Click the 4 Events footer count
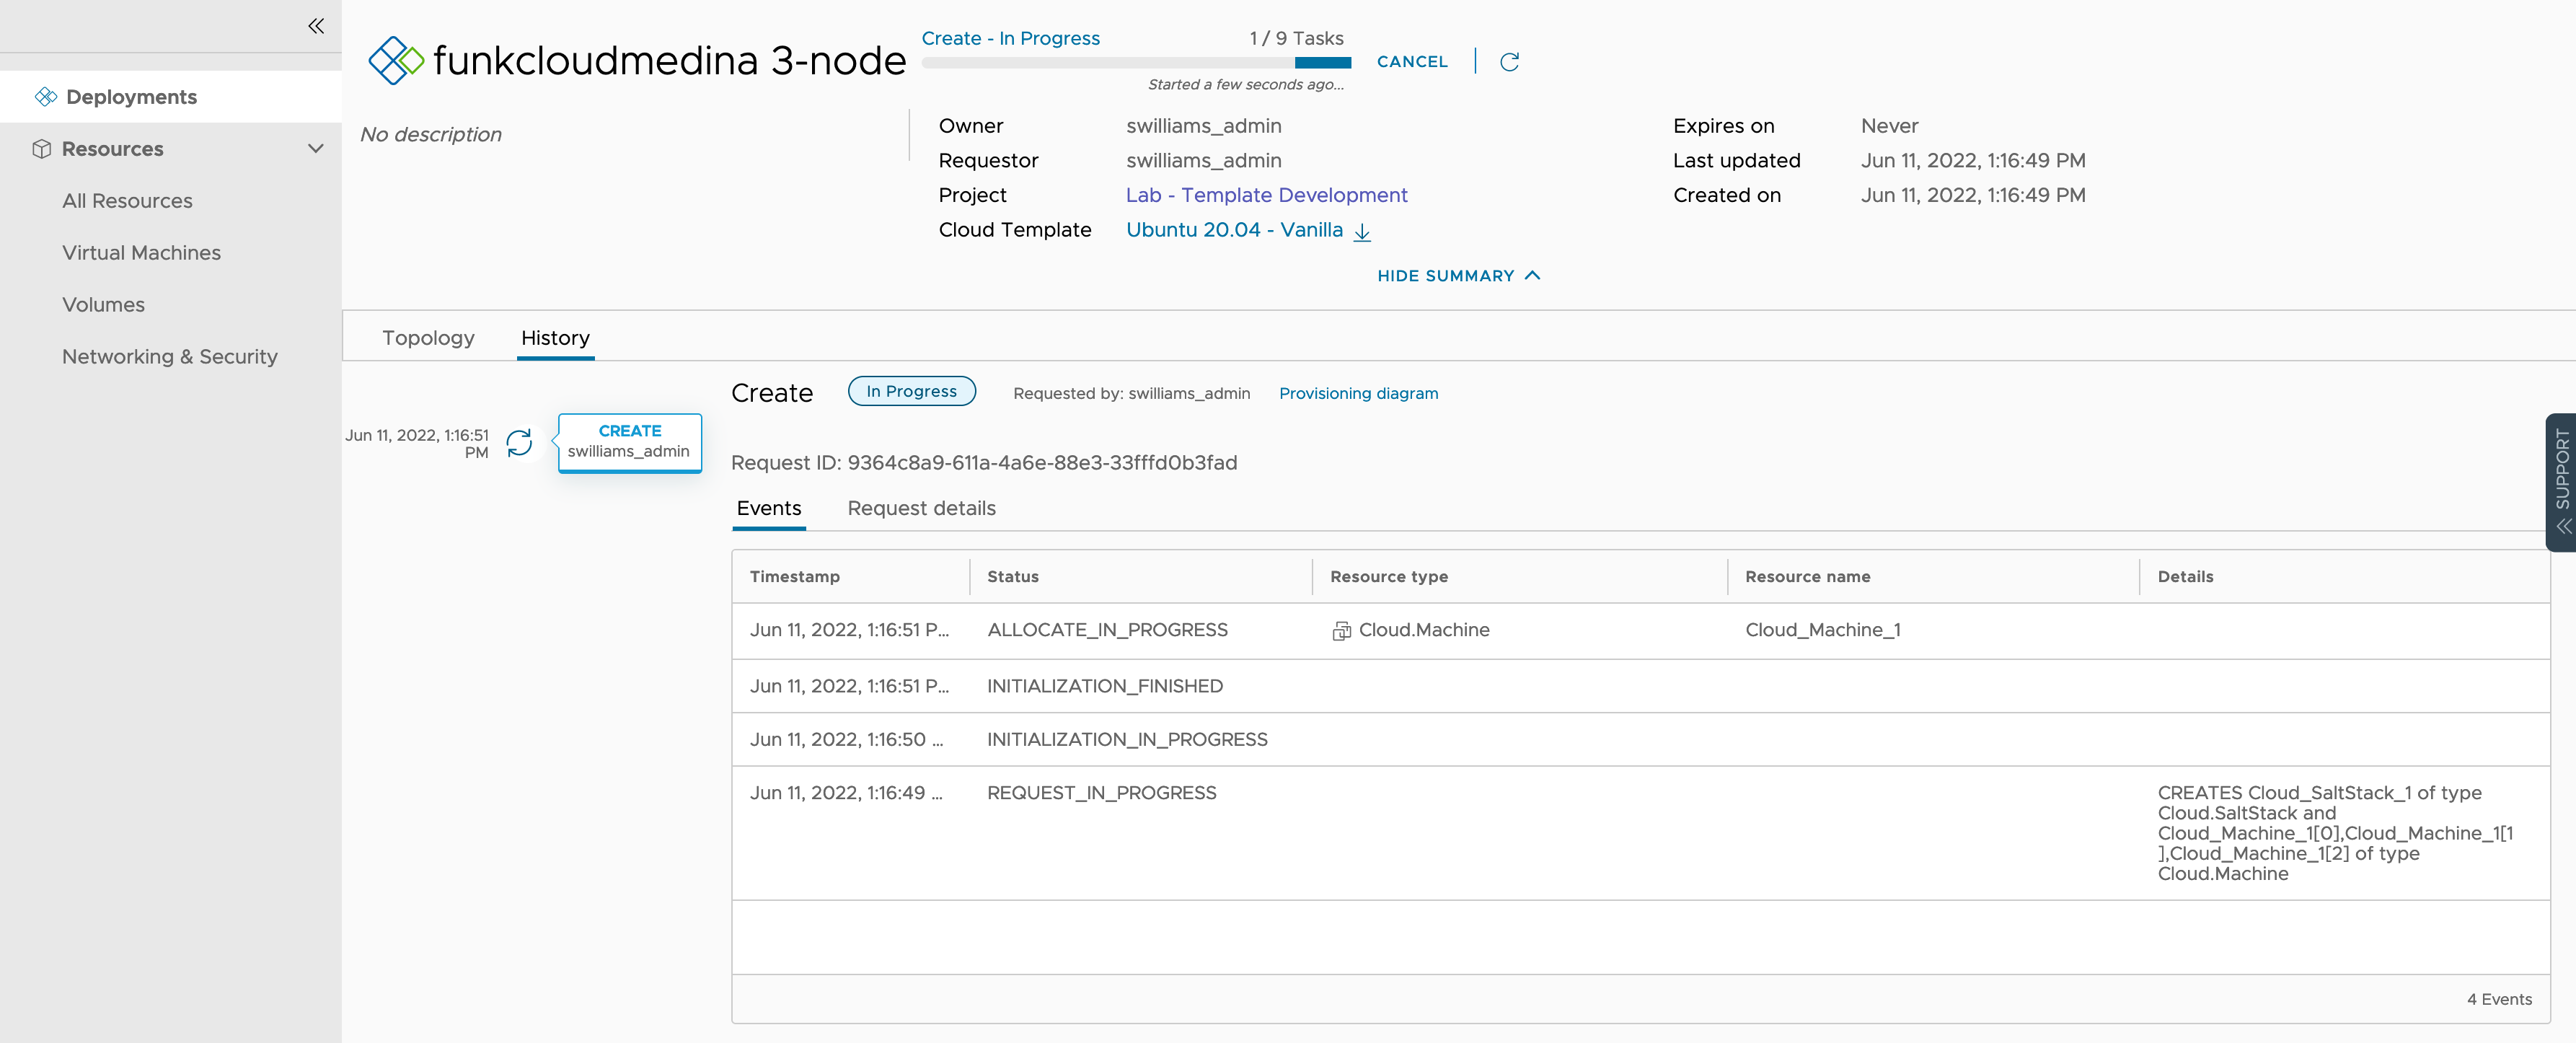 click(x=2499, y=999)
